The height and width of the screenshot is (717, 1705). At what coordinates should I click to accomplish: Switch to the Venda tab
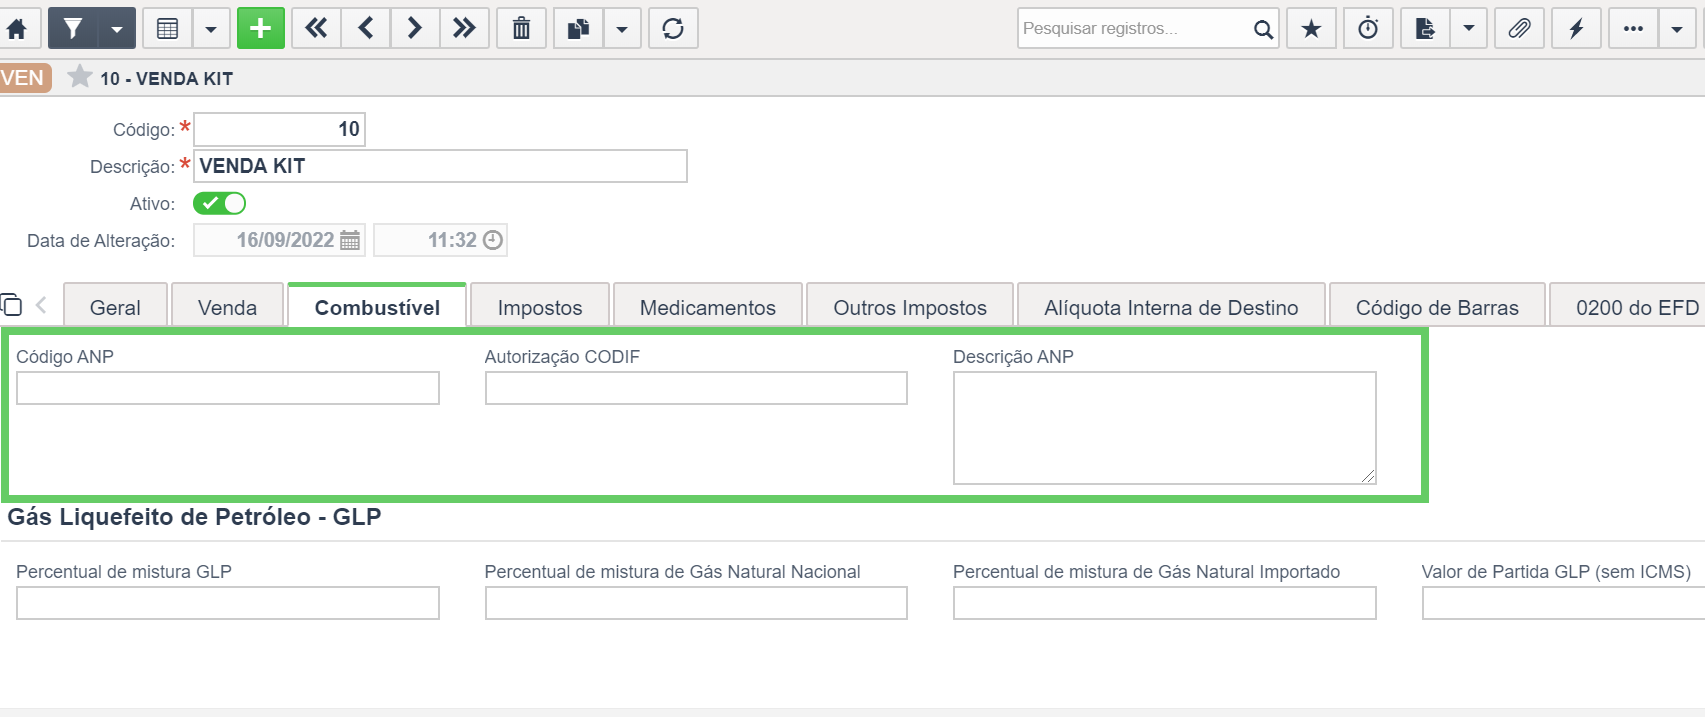coord(227,307)
